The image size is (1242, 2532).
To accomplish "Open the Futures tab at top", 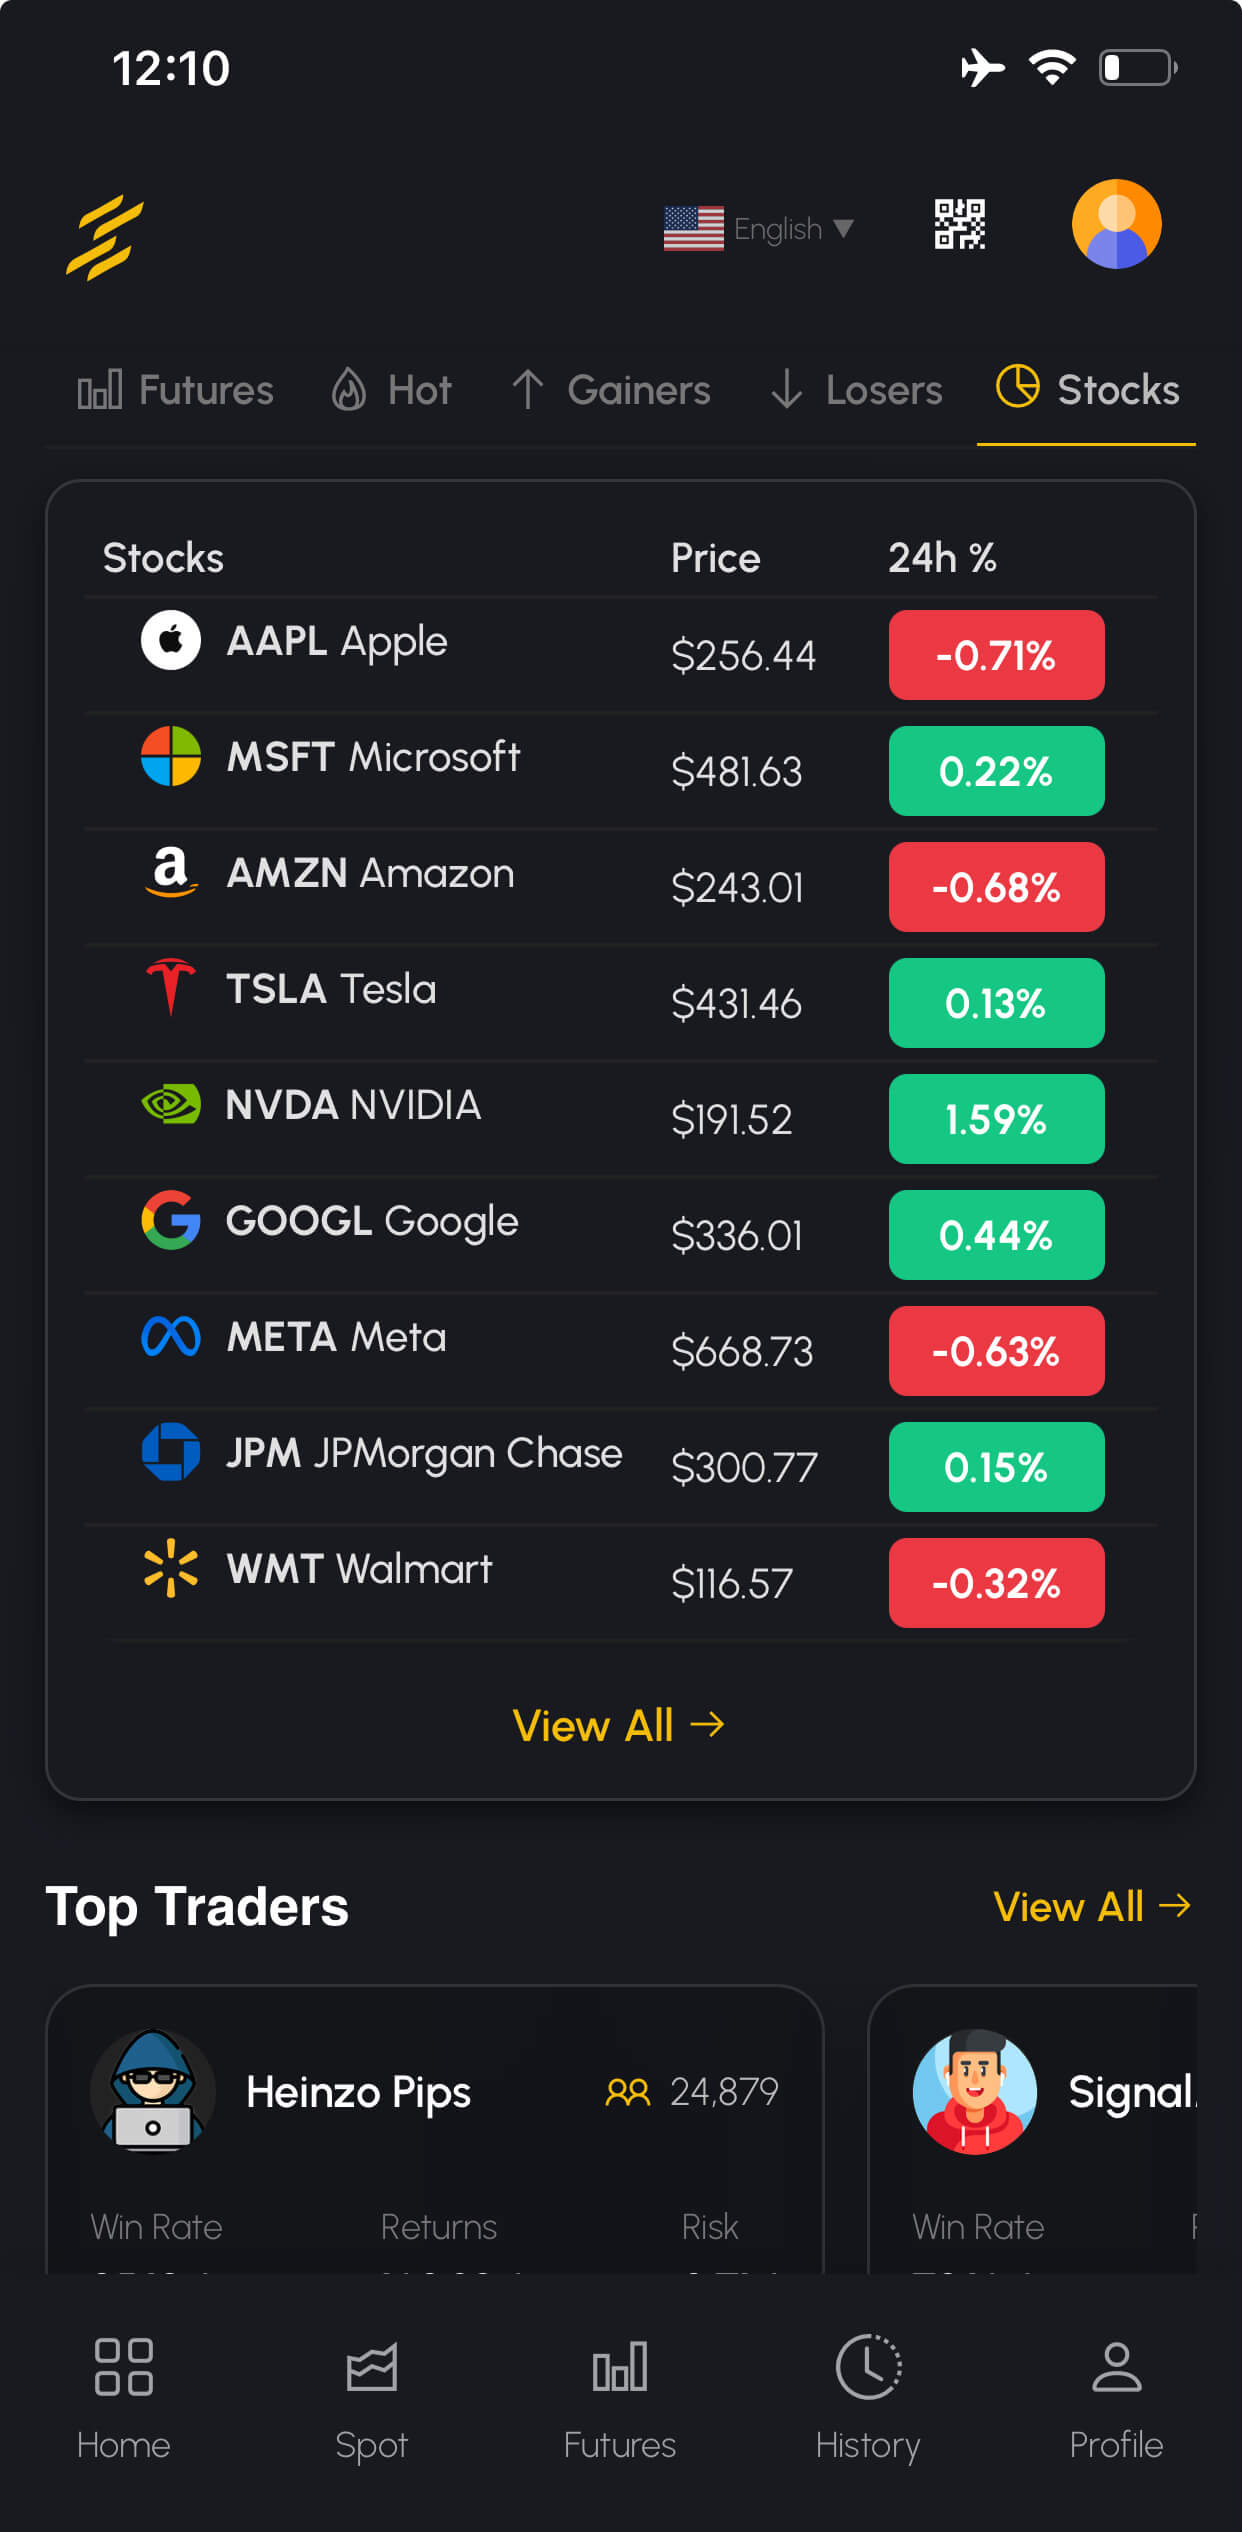I will (x=176, y=390).
